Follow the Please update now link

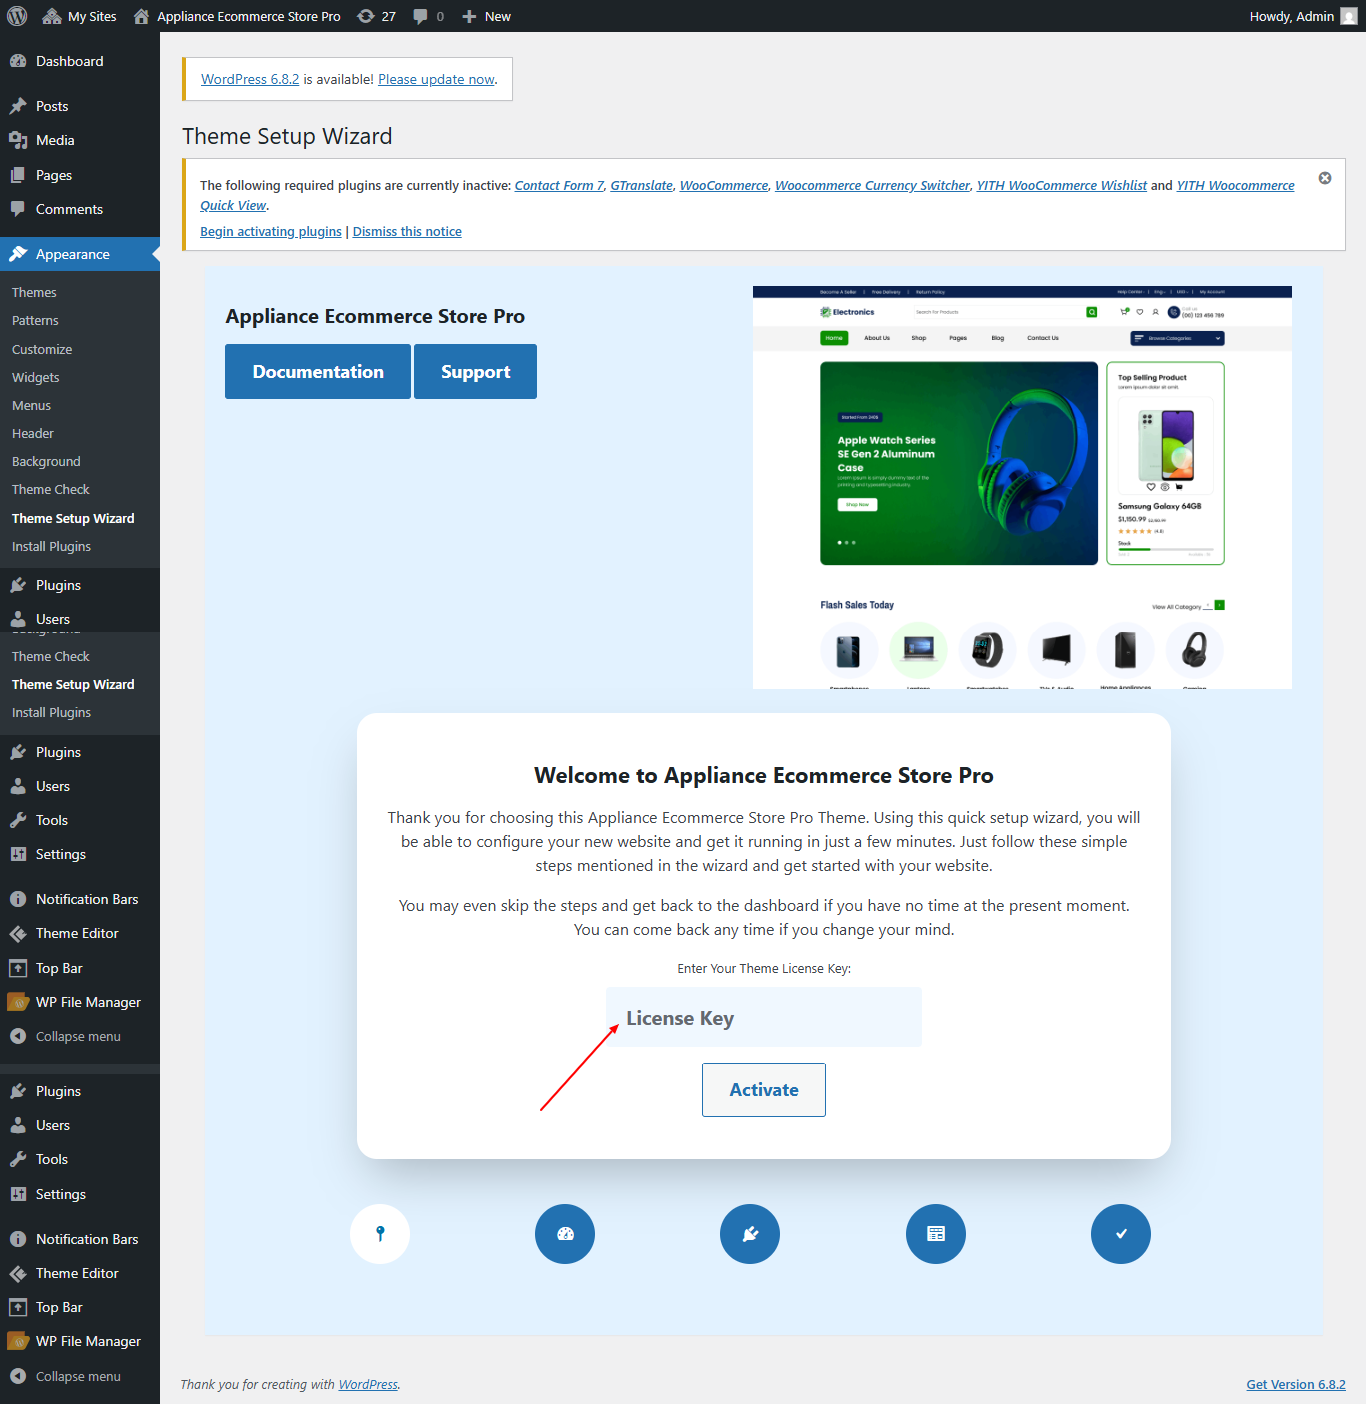pos(435,79)
